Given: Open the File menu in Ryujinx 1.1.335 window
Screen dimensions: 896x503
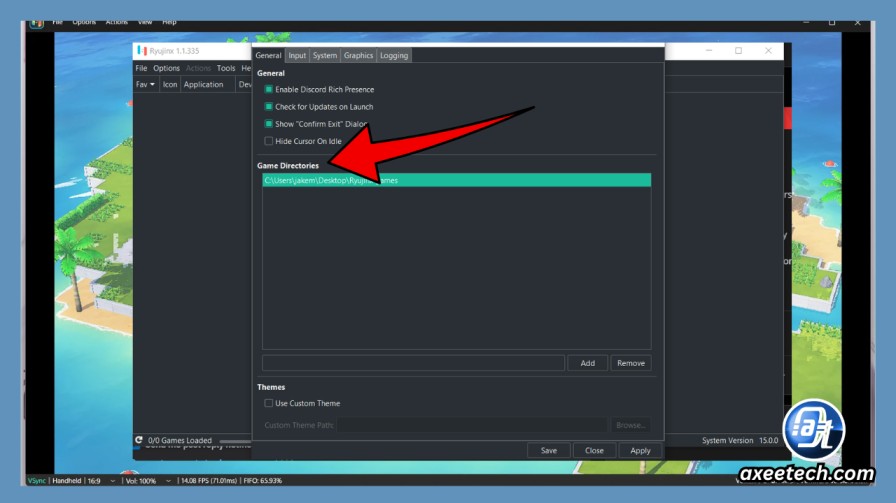Looking at the screenshot, I should [x=141, y=68].
